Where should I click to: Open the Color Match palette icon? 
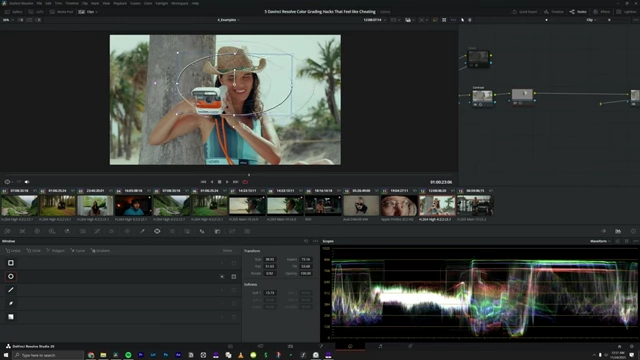click(22, 231)
